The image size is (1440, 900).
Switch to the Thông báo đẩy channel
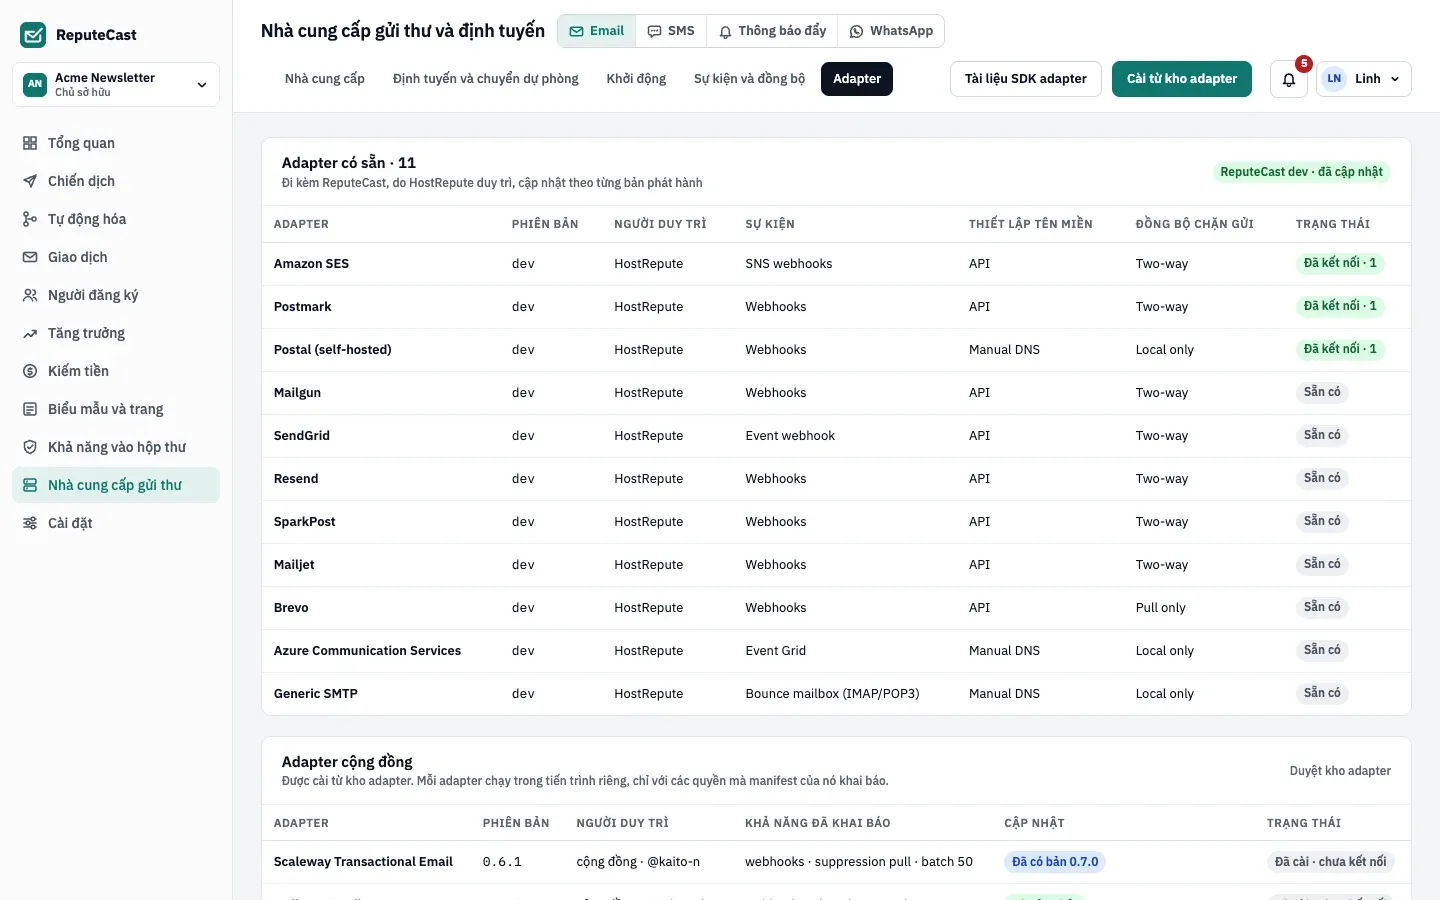pos(772,31)
